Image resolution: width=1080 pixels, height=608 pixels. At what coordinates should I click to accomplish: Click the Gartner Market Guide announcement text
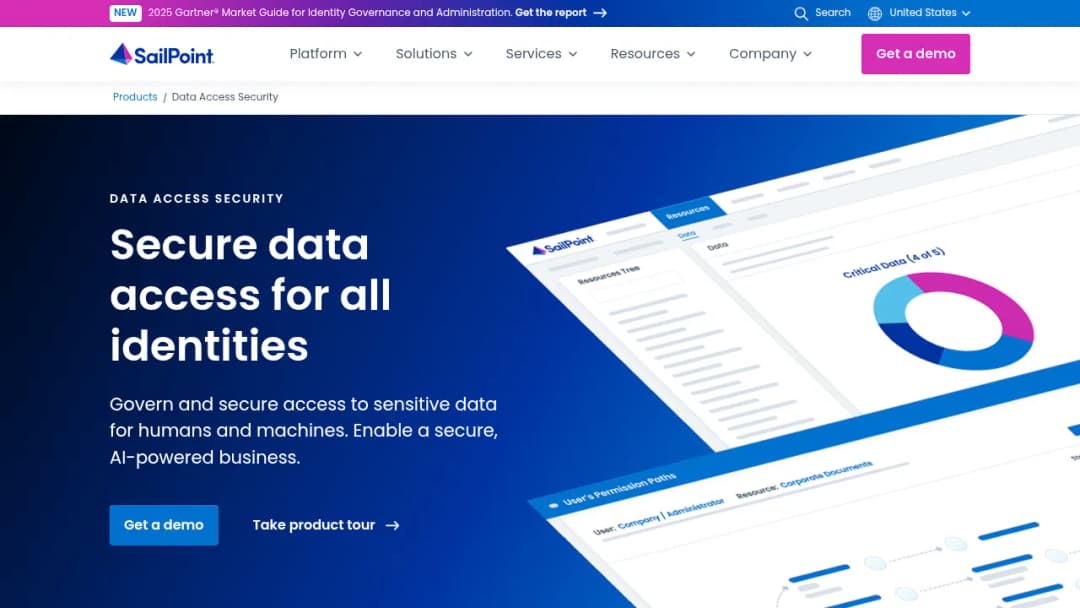point(329,13)
